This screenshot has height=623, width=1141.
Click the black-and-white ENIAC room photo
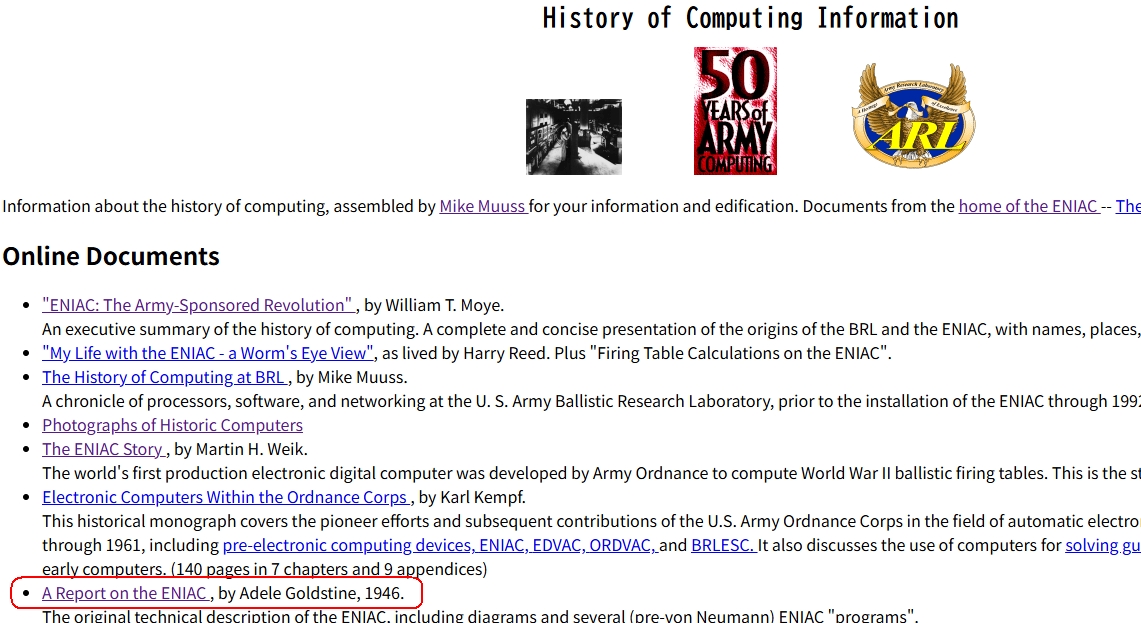573,137
